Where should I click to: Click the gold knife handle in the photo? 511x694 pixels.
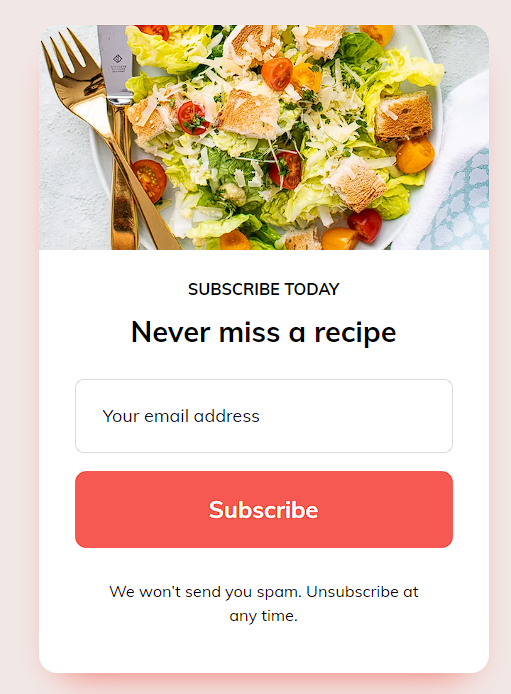pyautogui.click(x=123, y=177)
